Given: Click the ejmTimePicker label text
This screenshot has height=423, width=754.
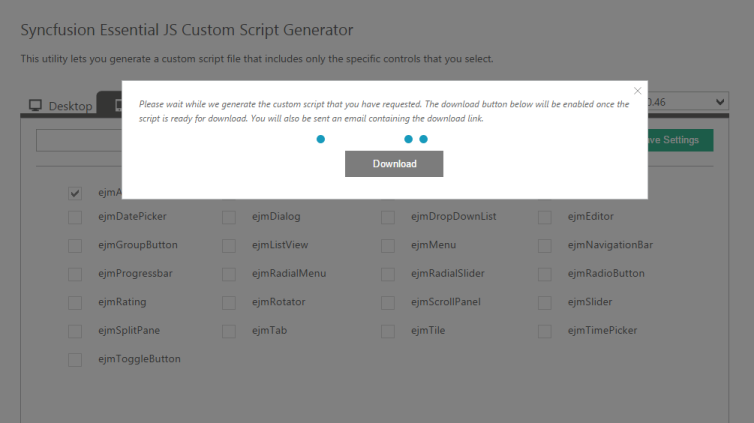Looking at the screenshot, I should coord(603,330).
